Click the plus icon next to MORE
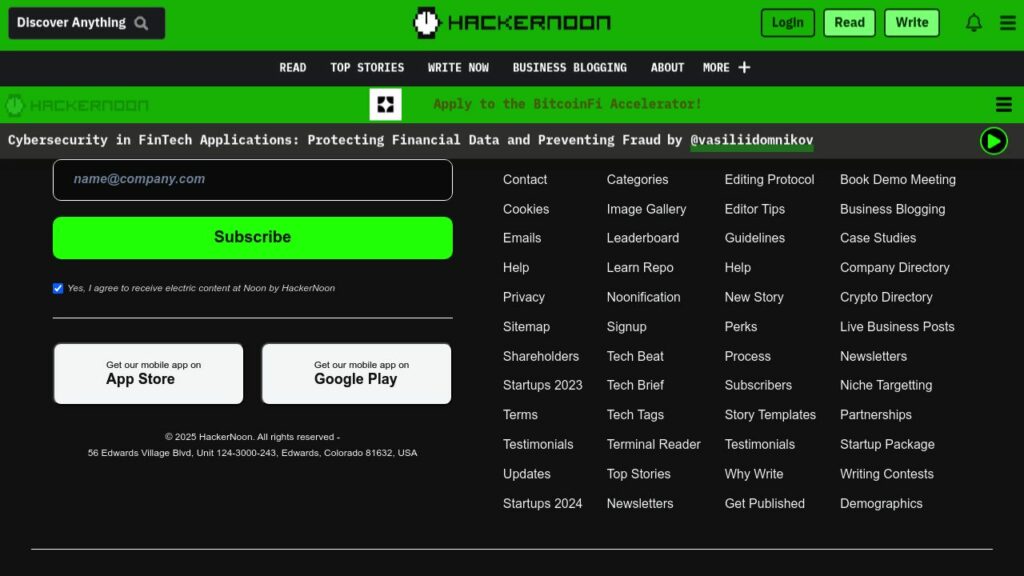The image size is (1024, 576). pos(744,67)
